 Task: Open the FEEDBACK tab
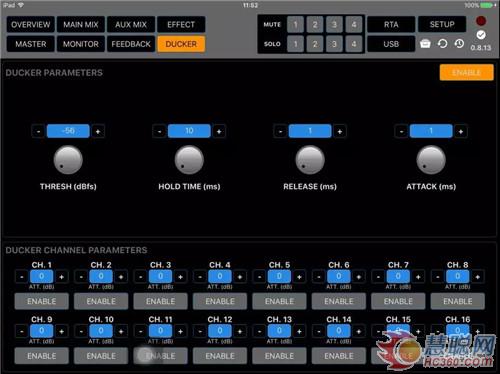click(131, 44)
